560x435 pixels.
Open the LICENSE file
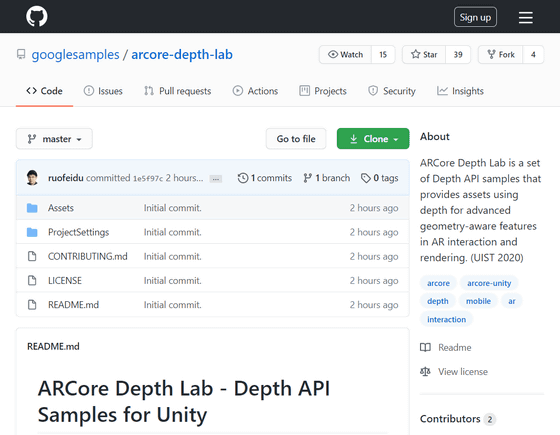tap(65, 281)
